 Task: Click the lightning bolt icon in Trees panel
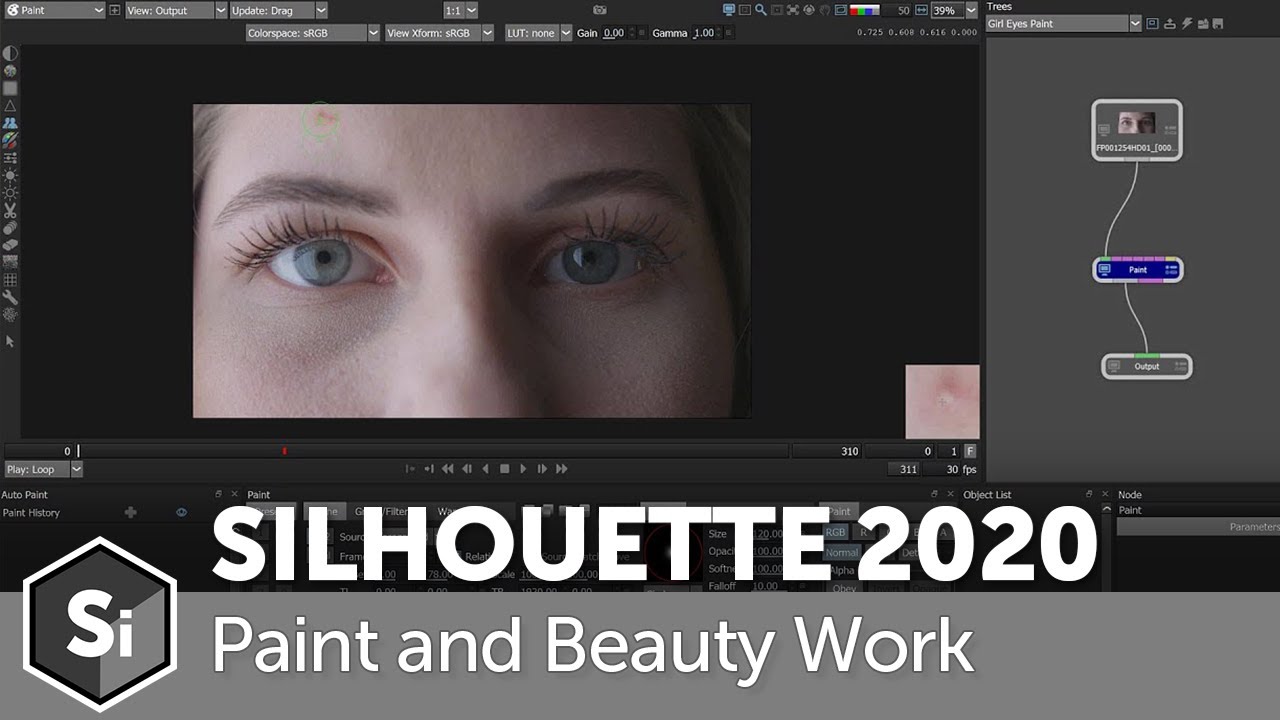(x=1188, y=23)
